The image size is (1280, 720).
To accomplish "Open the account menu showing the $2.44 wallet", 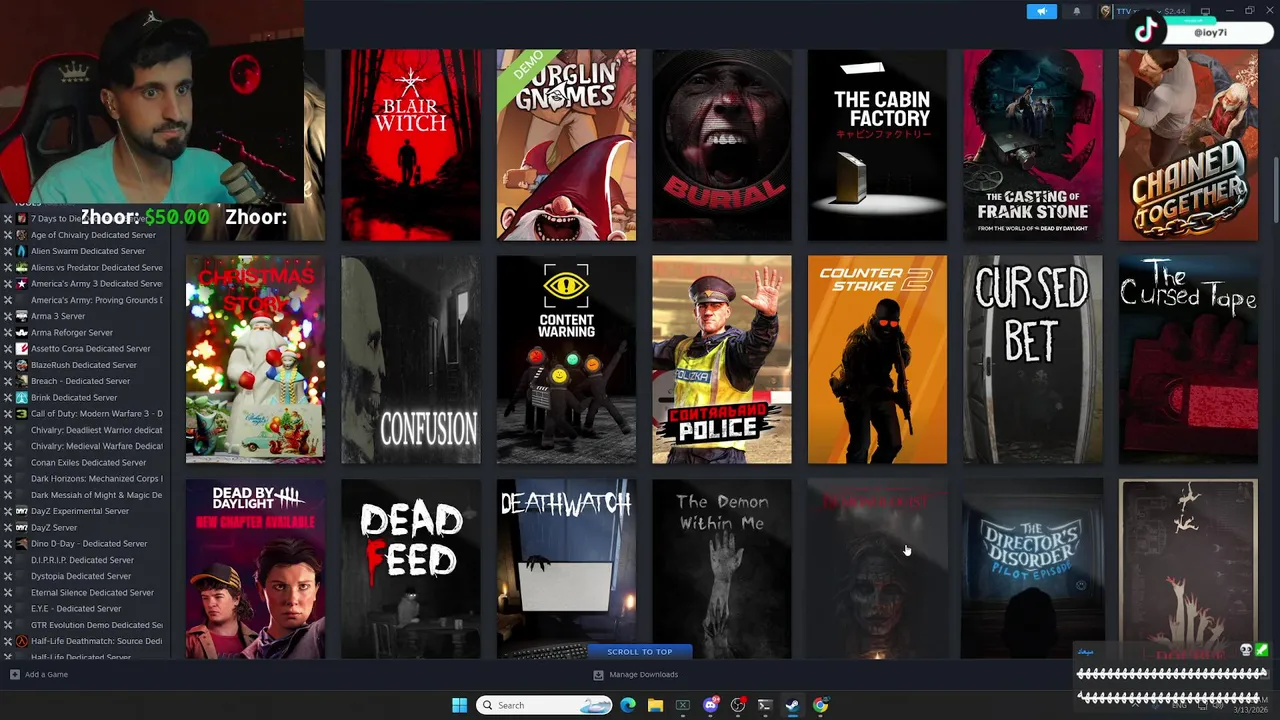I will click(x=1143, y=11).
